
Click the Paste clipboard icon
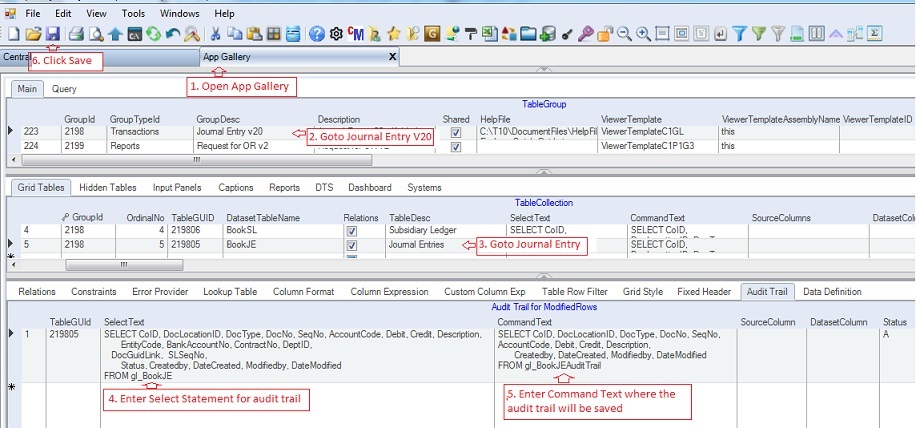pos(254,34)
